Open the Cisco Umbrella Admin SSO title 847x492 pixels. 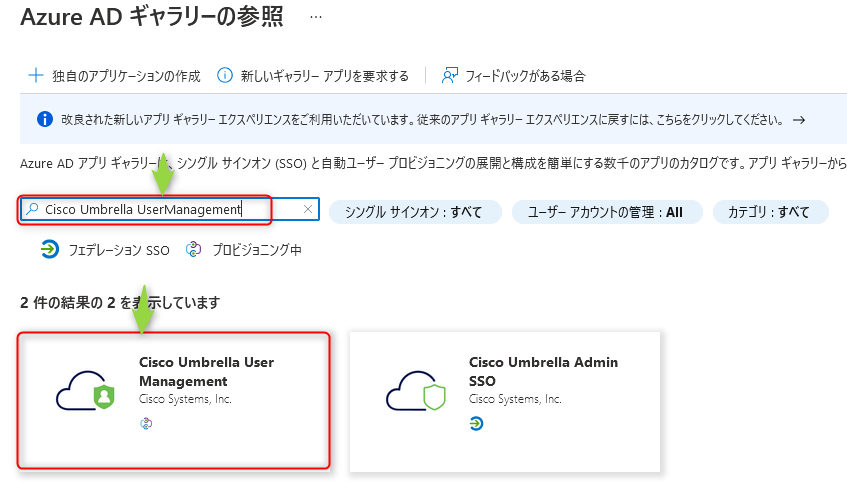pyautogui.click(x=543, y=372)
